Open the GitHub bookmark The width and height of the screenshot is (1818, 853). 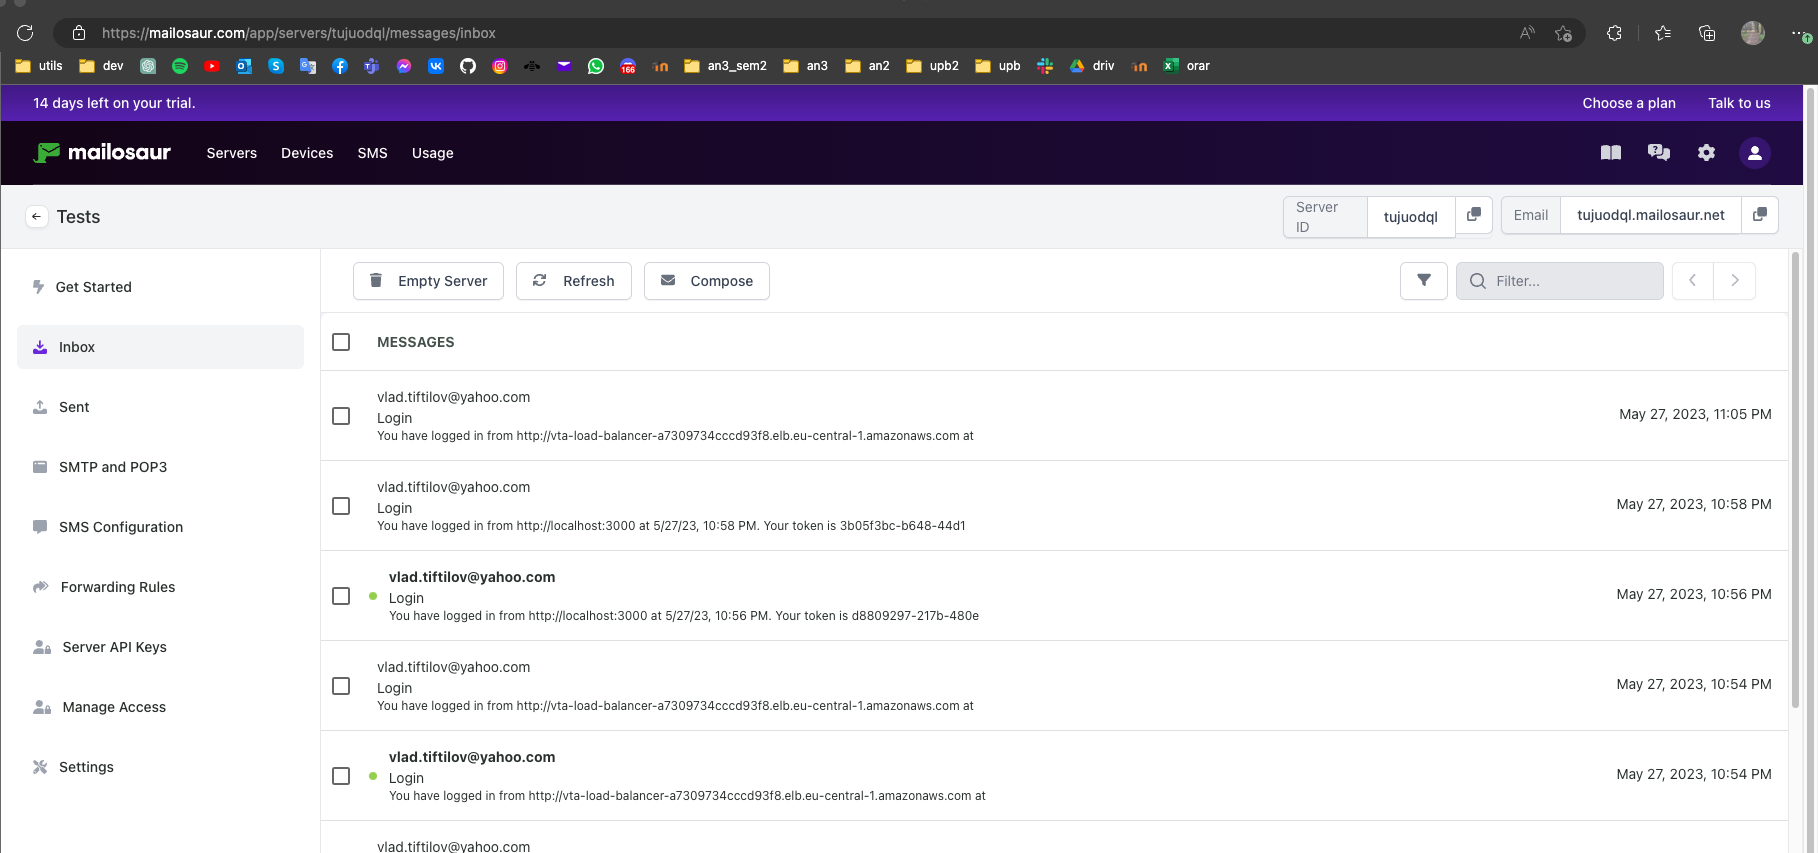pos(468,66)
